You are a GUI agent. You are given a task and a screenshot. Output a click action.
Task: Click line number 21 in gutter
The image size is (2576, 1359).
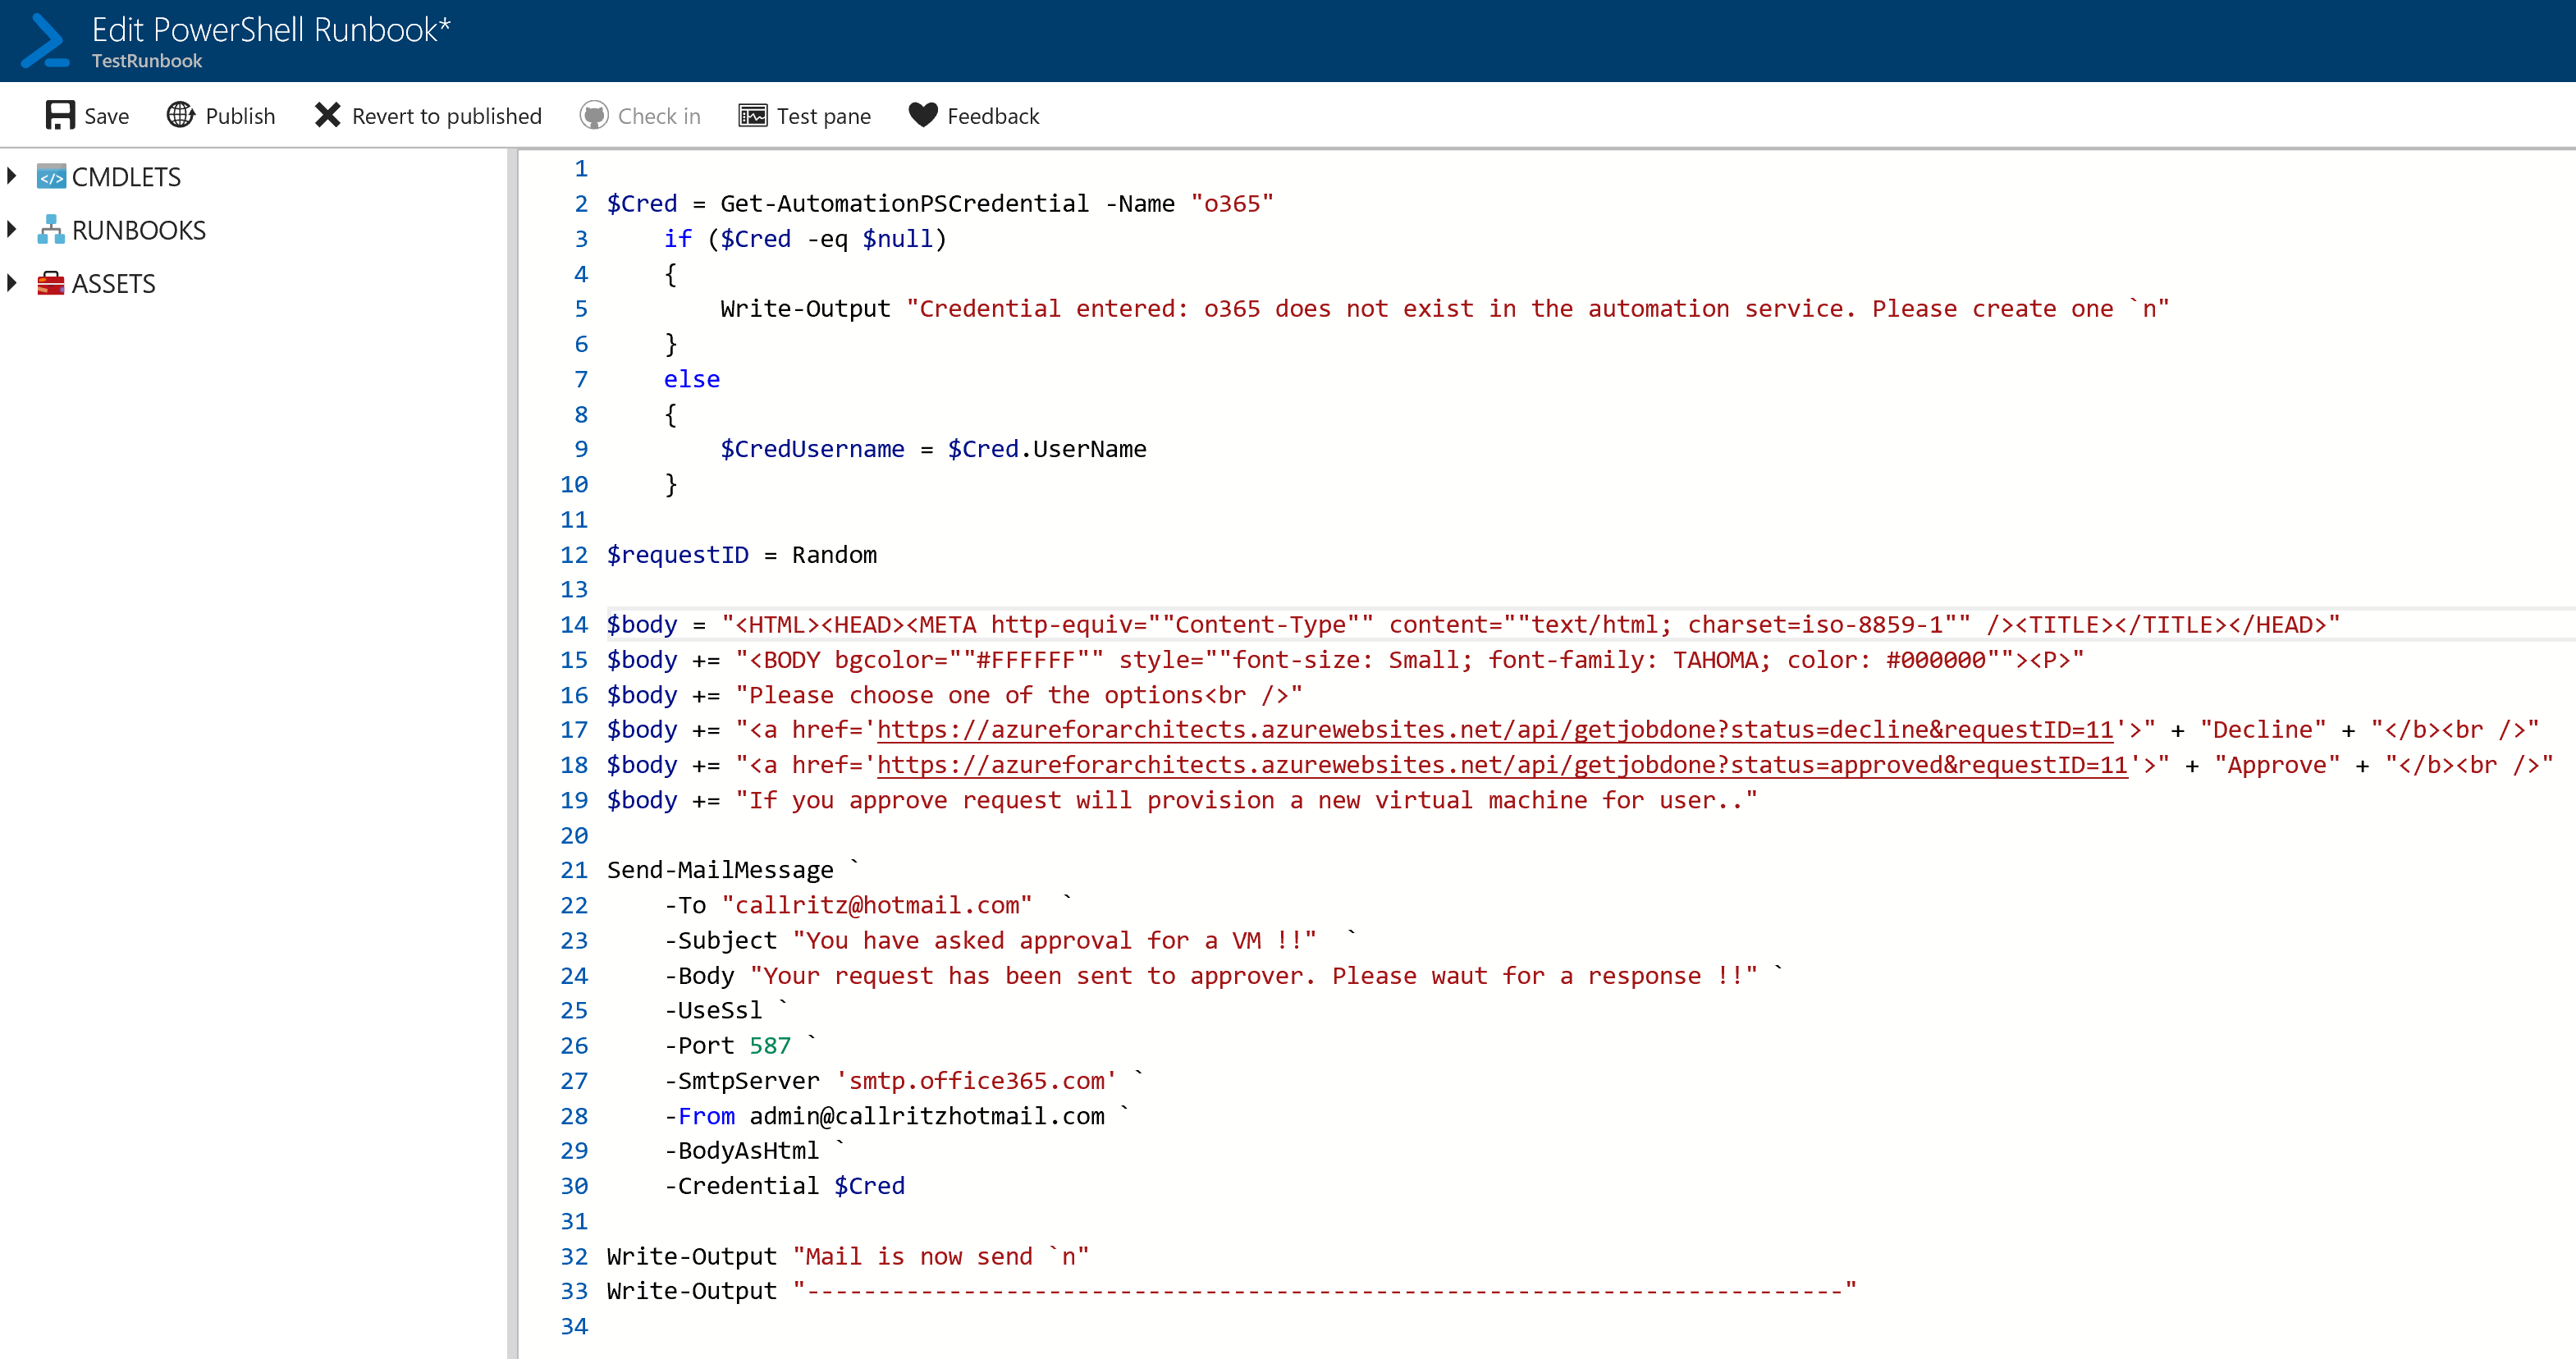point(574,870)
